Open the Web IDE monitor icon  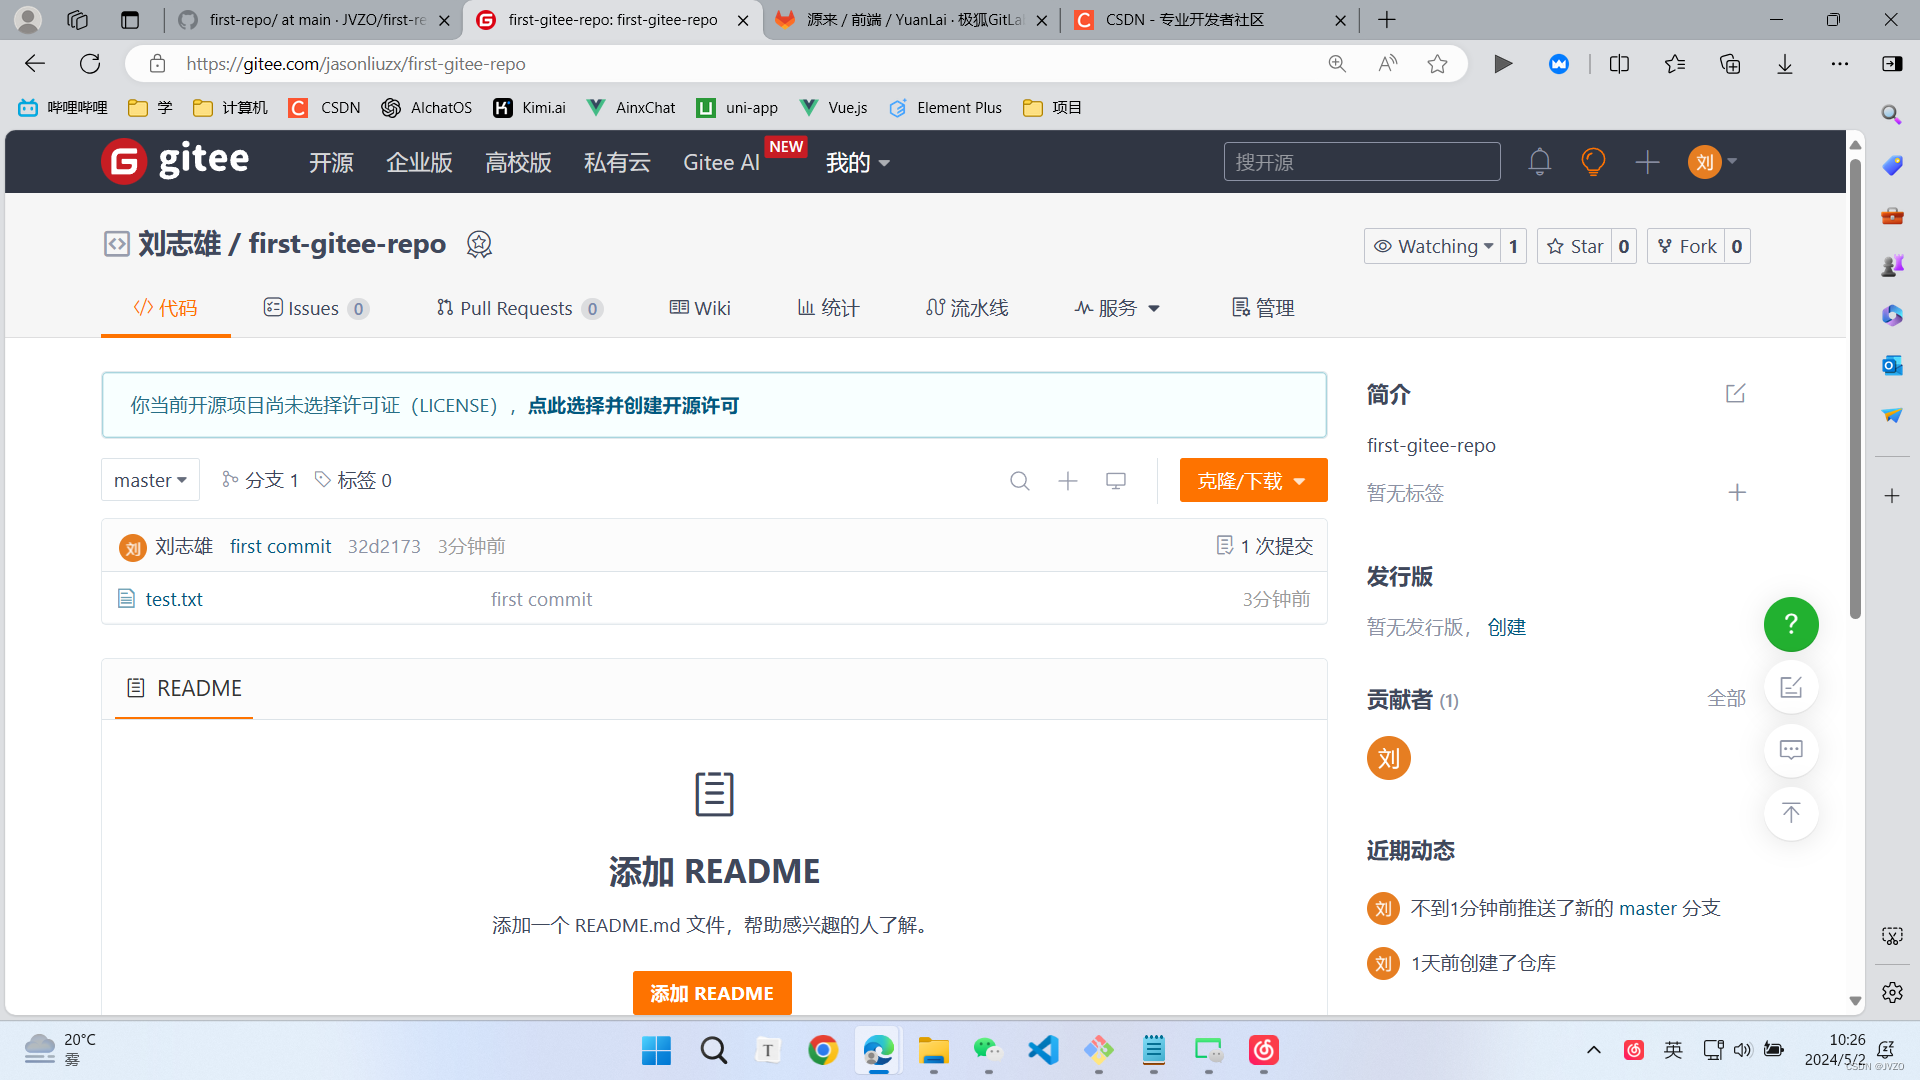tap(1116, 481)
